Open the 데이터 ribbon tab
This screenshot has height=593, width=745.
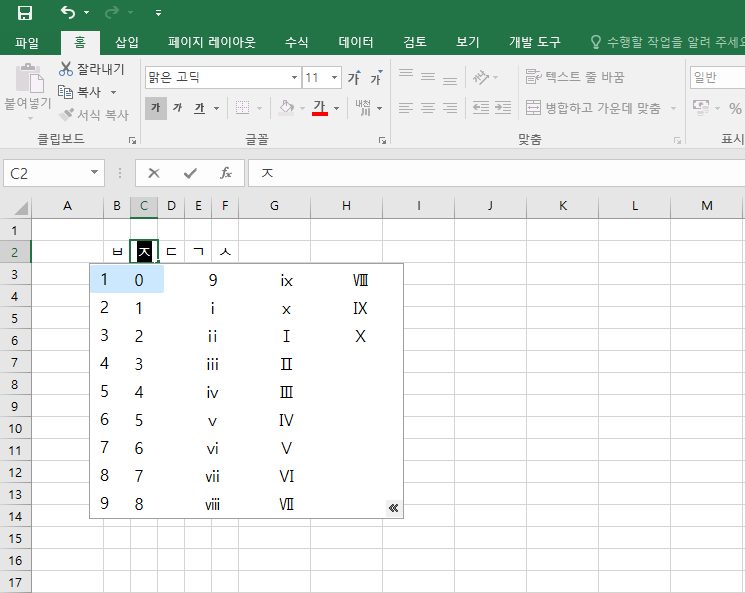click(356, 43)
